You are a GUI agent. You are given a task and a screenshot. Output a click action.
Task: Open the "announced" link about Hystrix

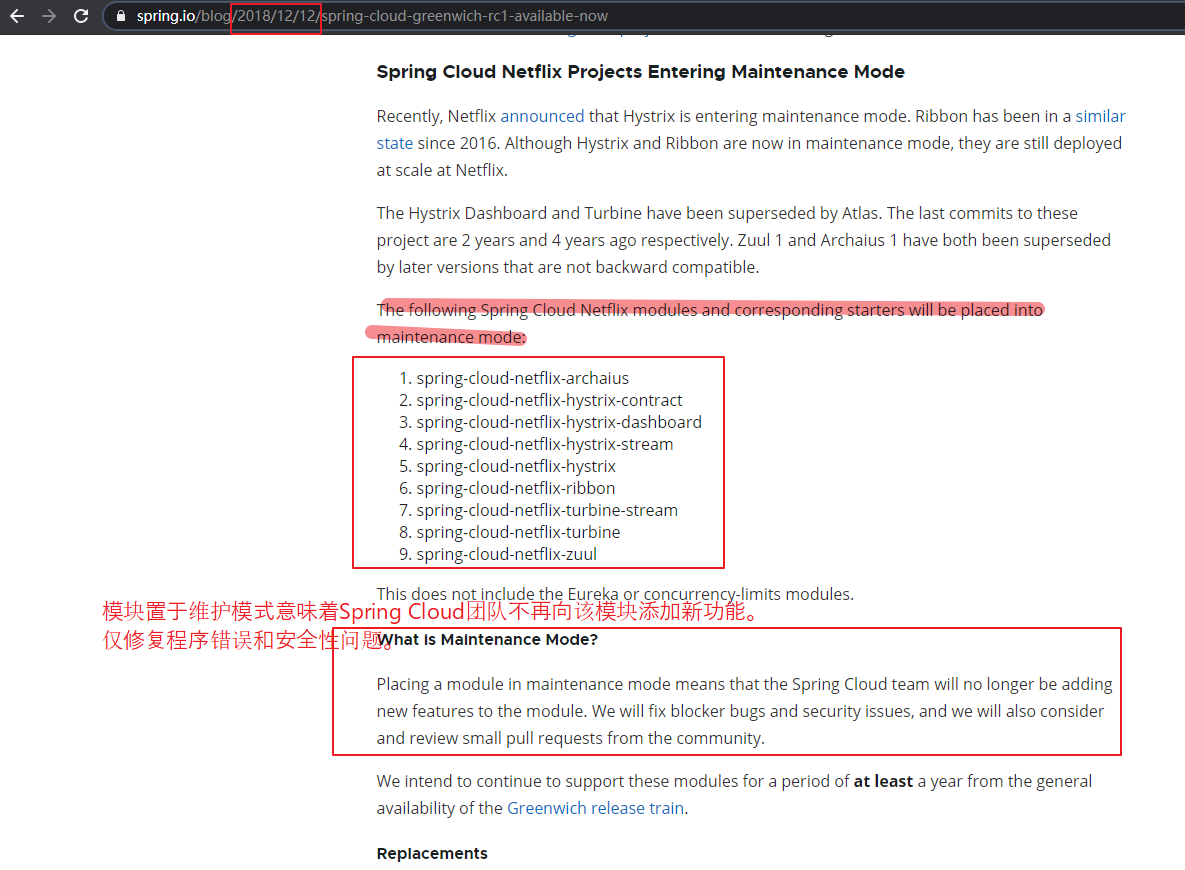tap(543, 116)
